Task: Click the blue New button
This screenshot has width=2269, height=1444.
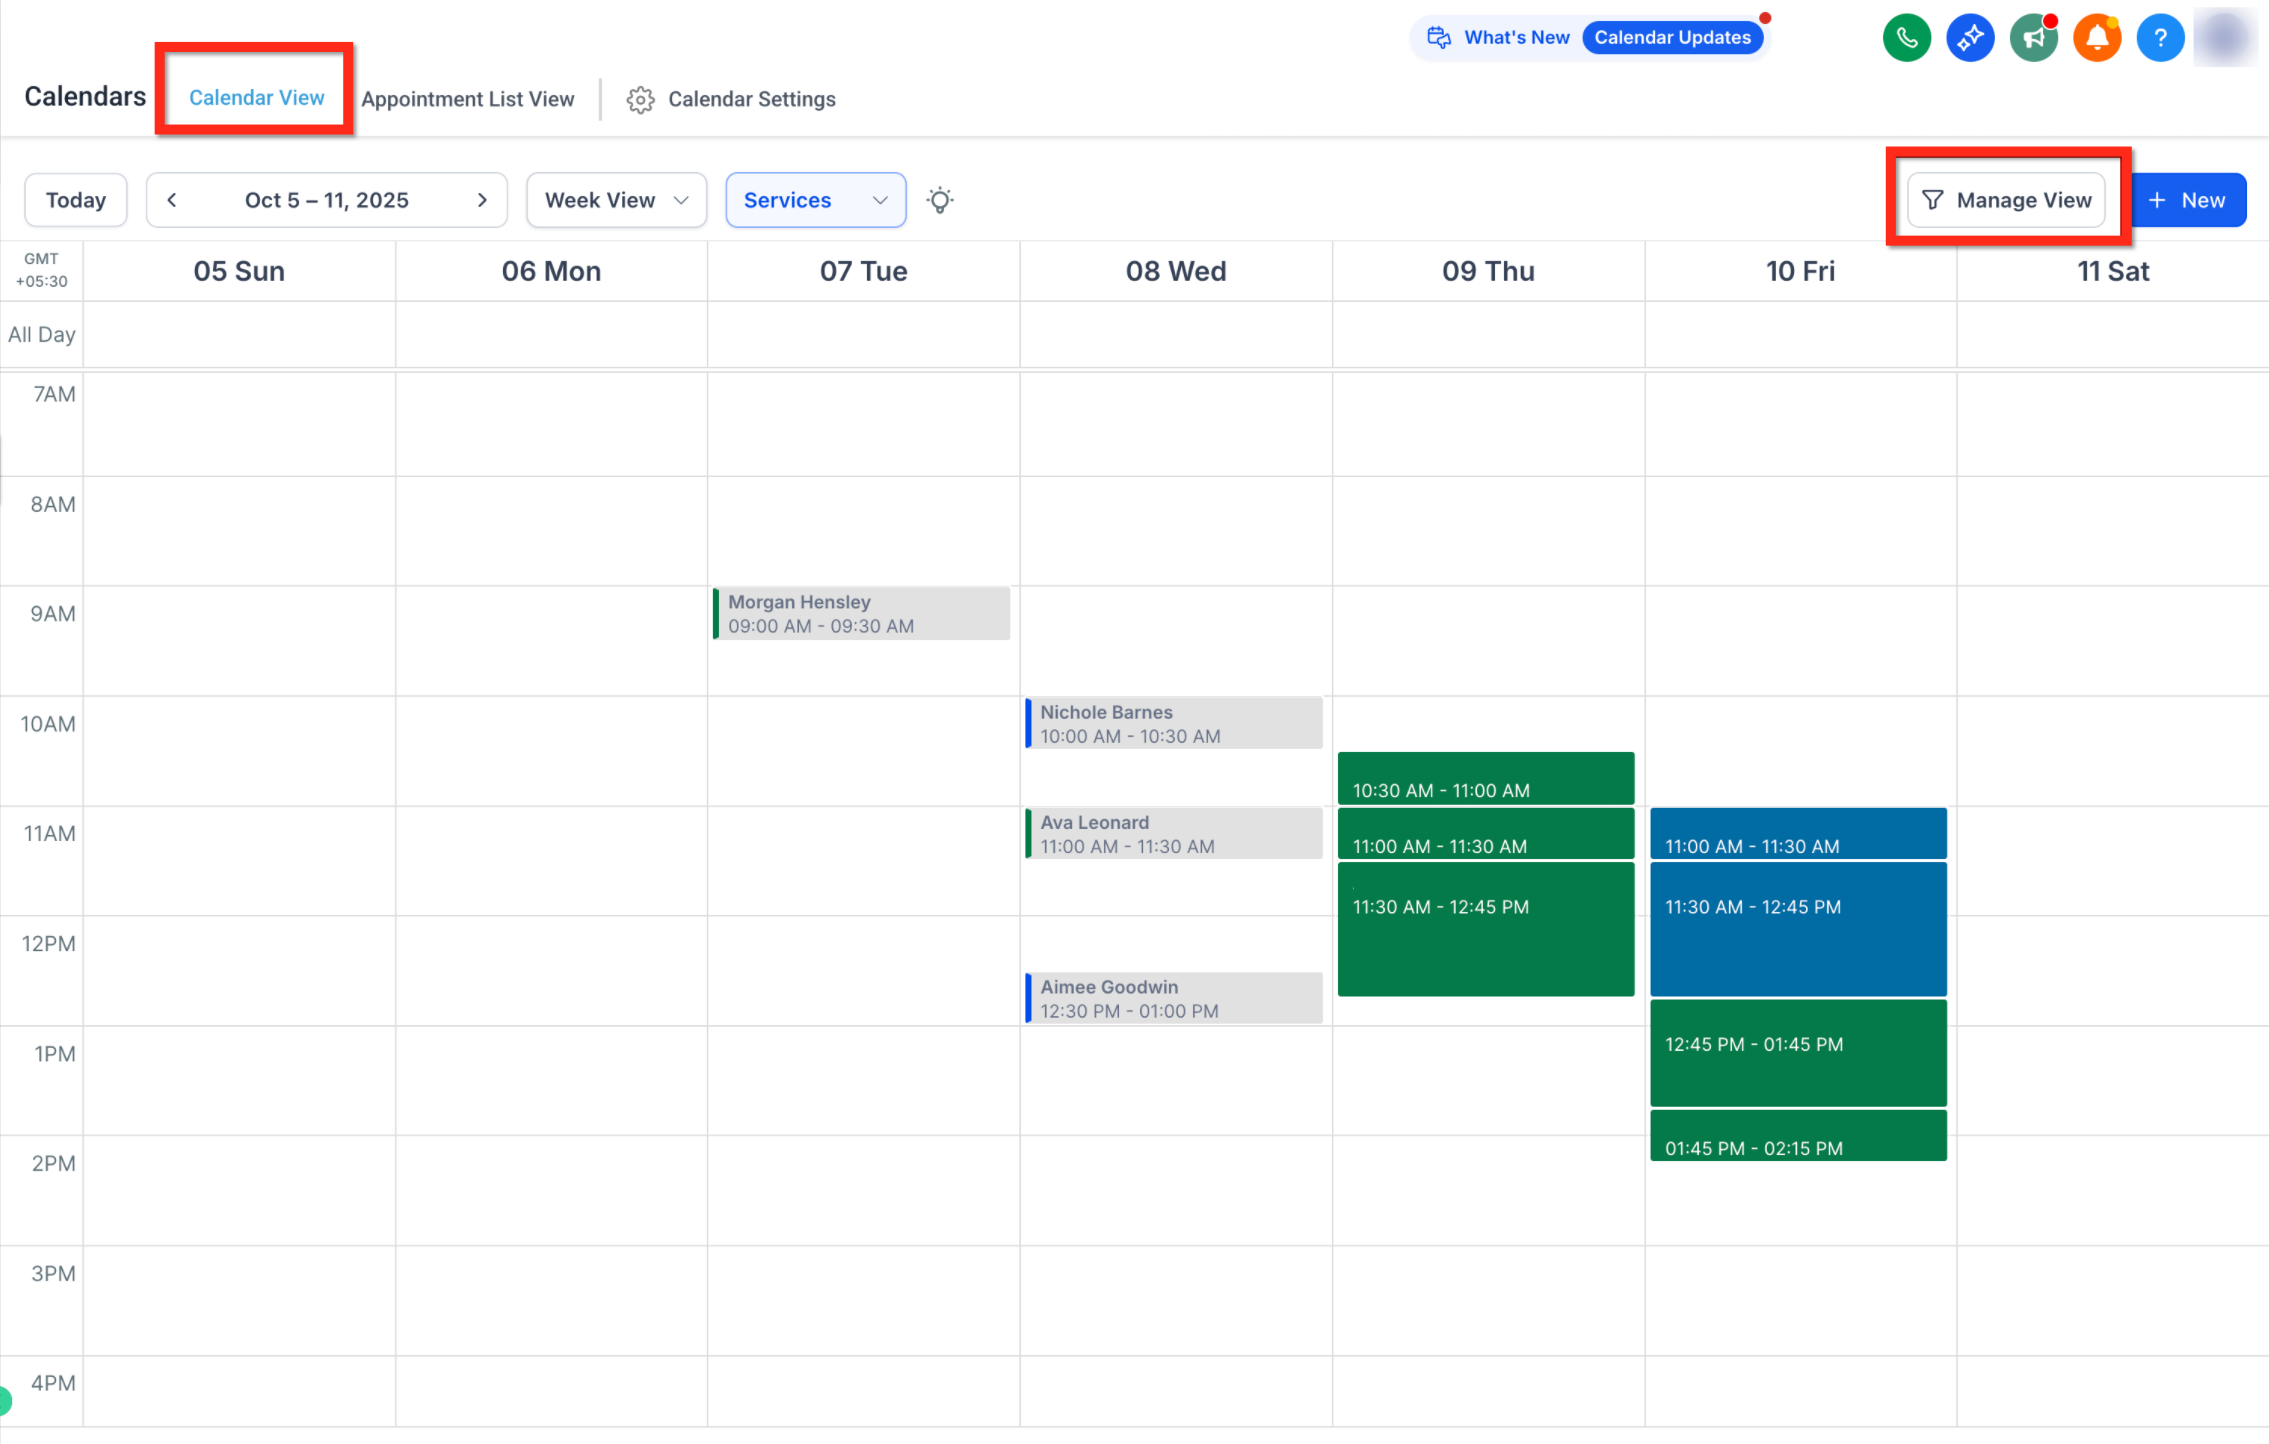Action: (2189, 200)
